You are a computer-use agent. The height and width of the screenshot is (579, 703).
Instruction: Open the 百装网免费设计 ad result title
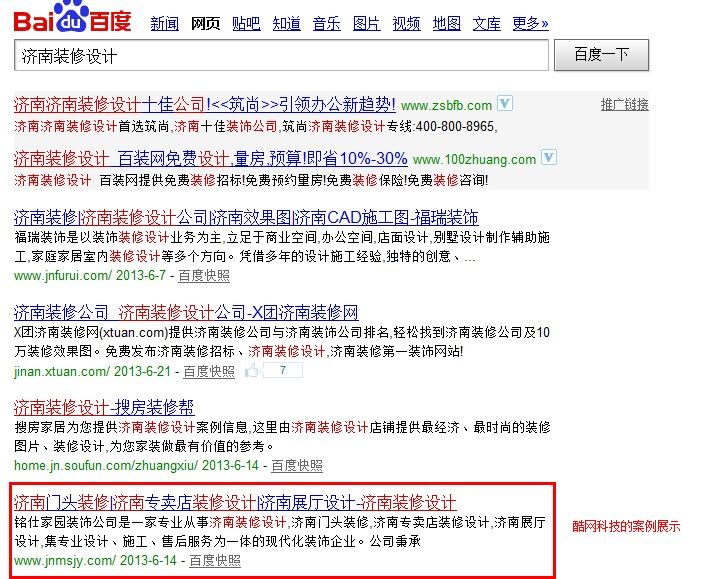pyautogui.click(x=210, y=158)
